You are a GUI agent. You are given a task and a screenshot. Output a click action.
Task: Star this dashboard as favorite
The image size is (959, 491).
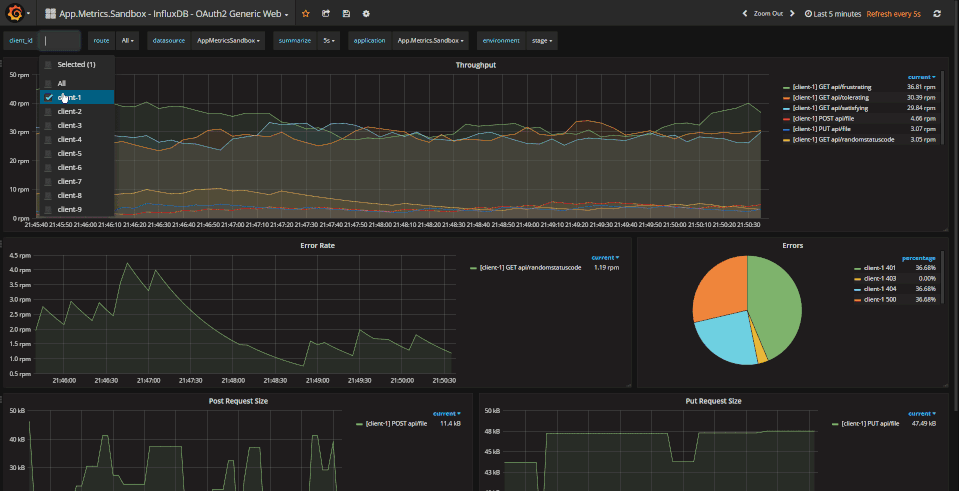tap(306, 14)
